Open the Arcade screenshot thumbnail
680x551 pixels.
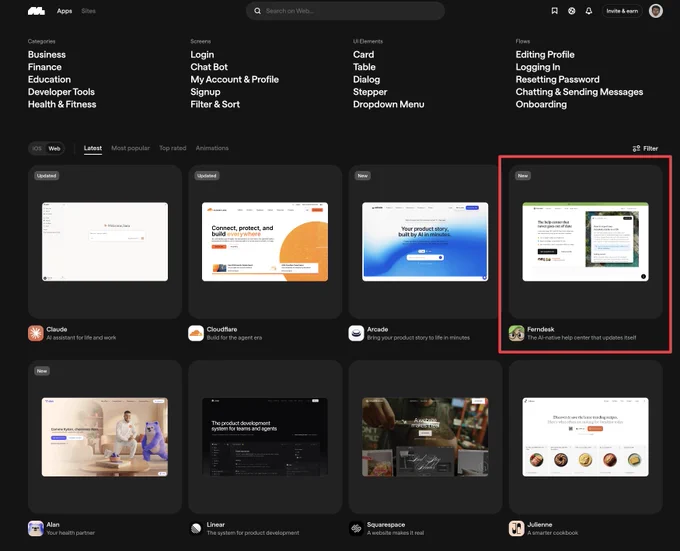425,241
